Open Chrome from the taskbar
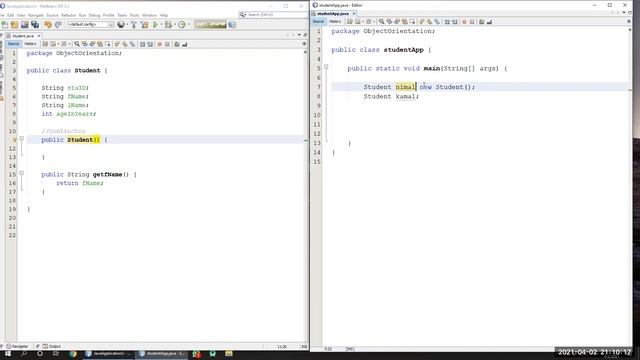The width and height of the screenshot is (640, 360). tap(73, 354)
